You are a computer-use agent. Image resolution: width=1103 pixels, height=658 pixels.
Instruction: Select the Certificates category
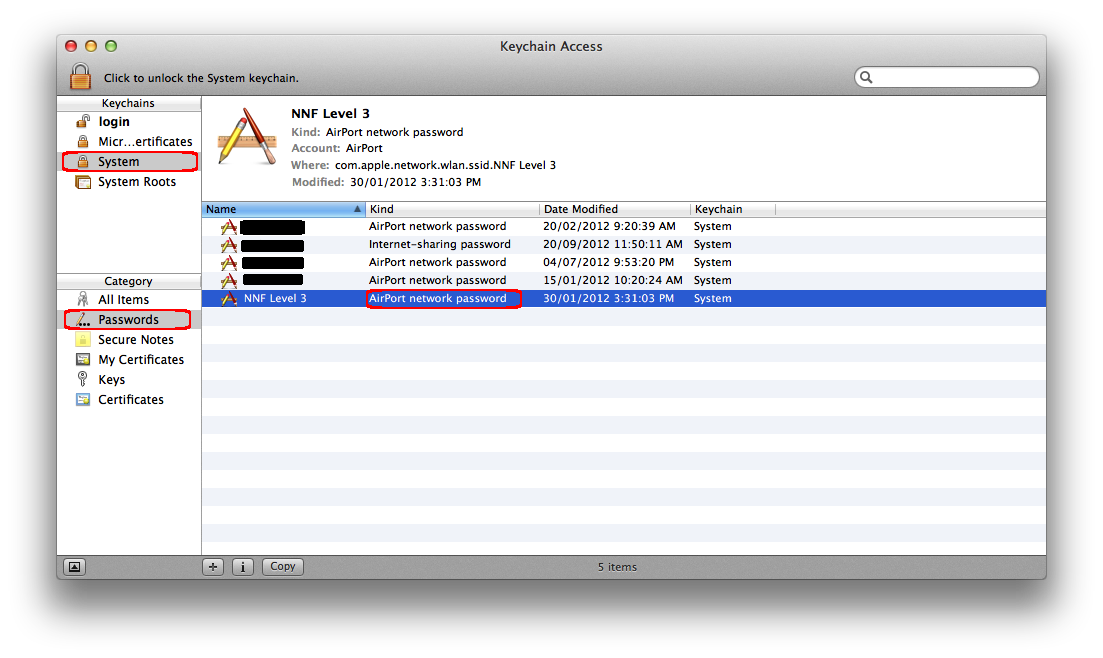pos(129,400)
